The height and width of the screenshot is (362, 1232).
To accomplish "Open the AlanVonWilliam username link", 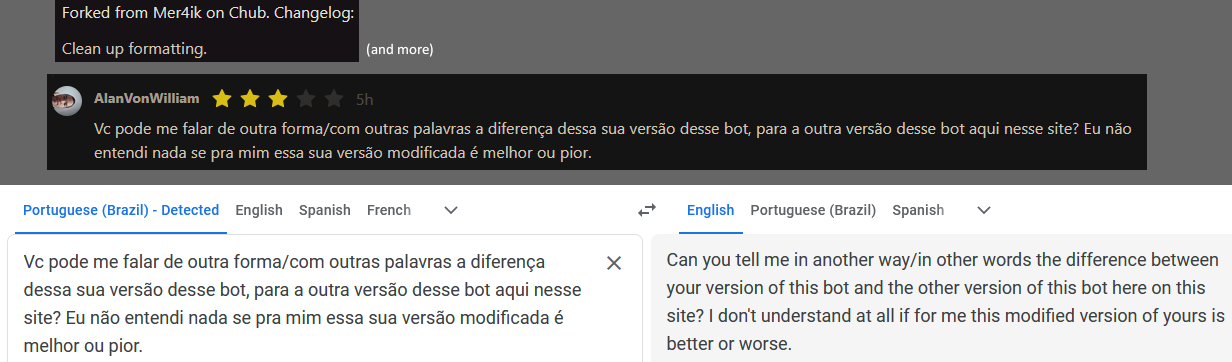I will pyautogui.click(x=146, y=99).
